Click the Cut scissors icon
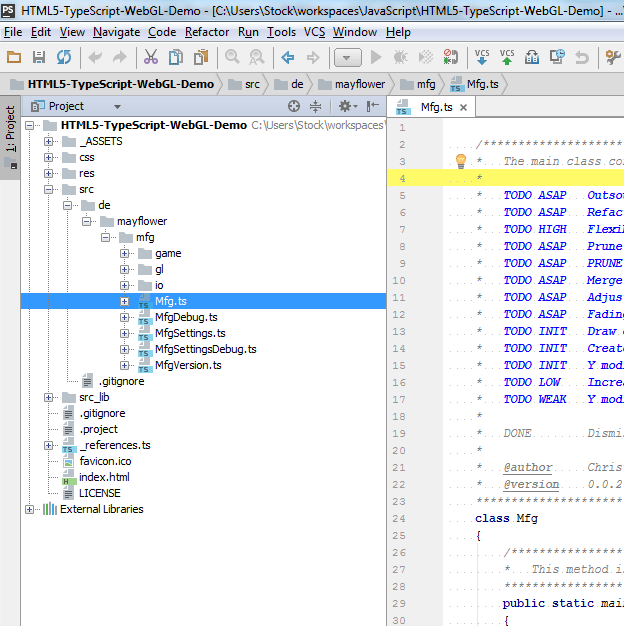Screen dimensions: 624x626 click(151, 57)
